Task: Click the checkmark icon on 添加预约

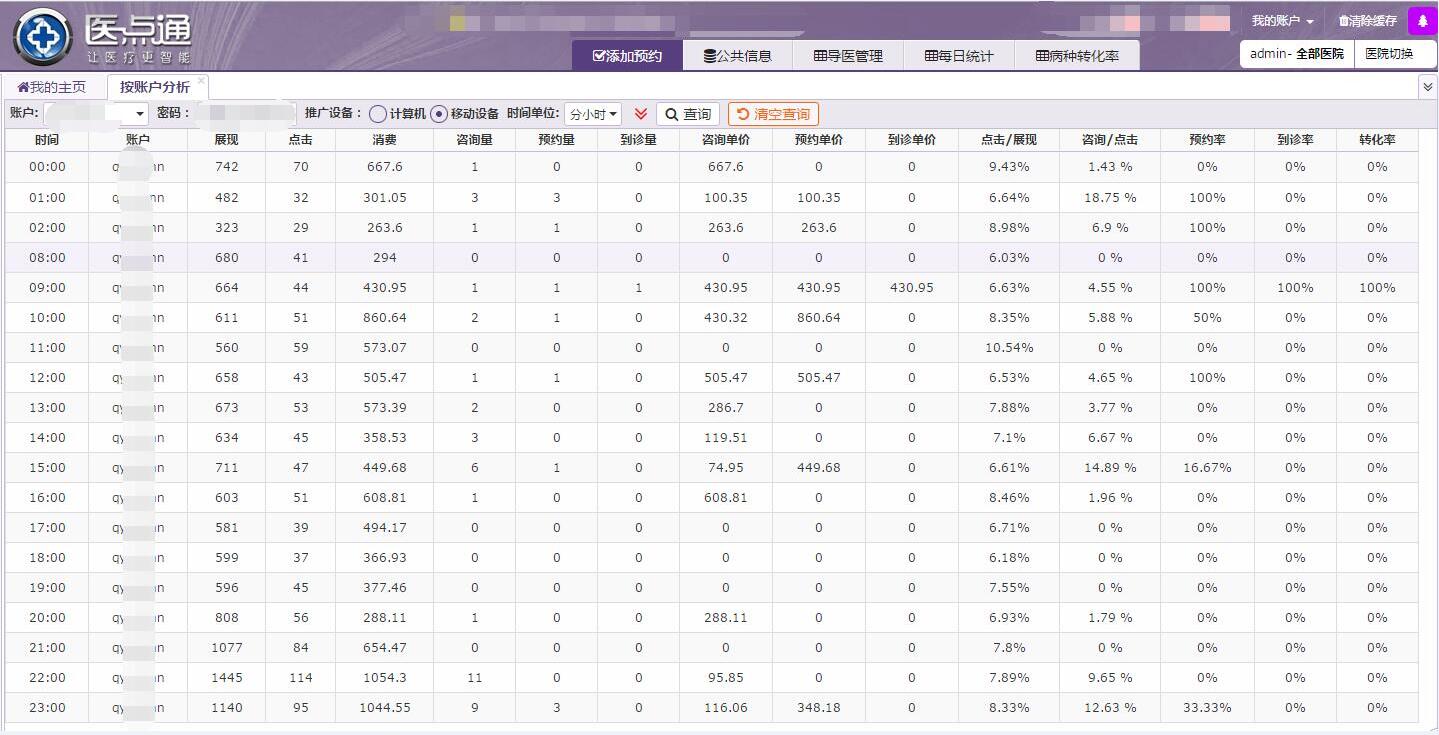Action: 598,56
